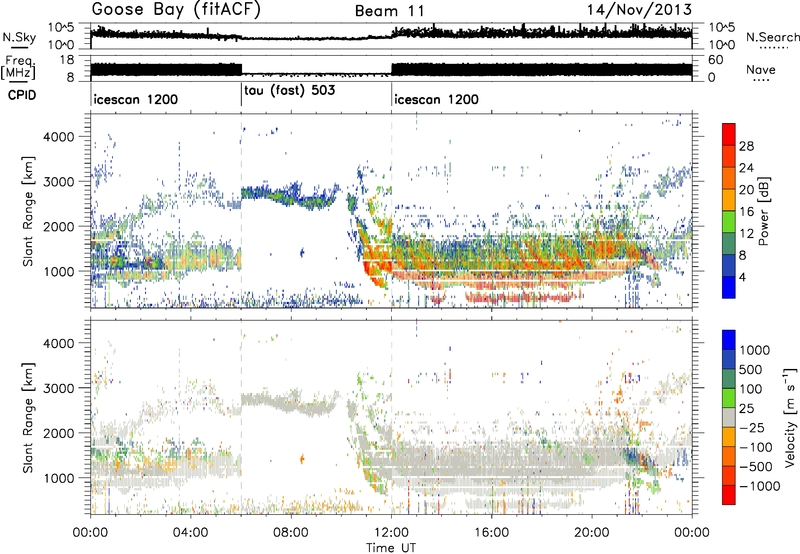Screen dimensions: 800x554
Task: Click the '28' tick on the Power scale
Action: (x=746, y=146)
